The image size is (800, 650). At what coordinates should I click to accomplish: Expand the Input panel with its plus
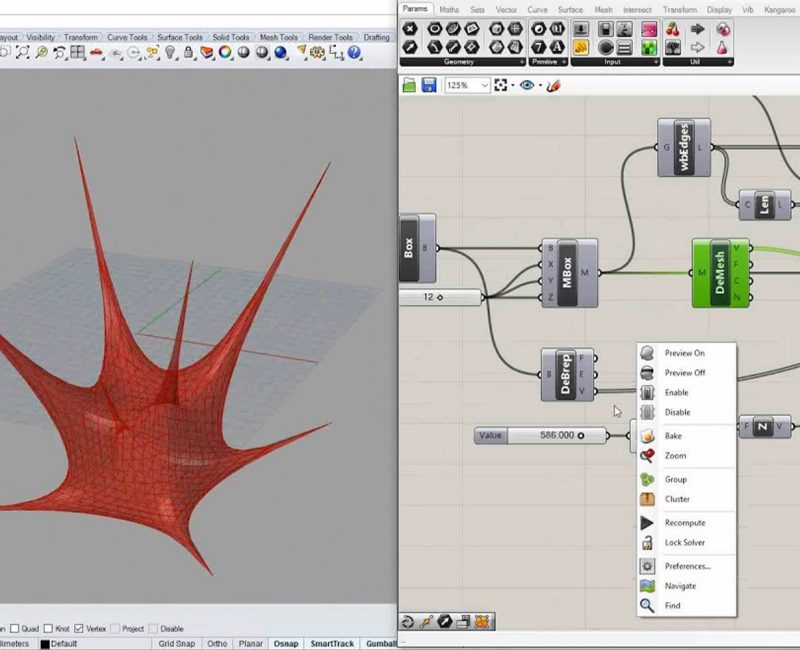coord(656,62)
